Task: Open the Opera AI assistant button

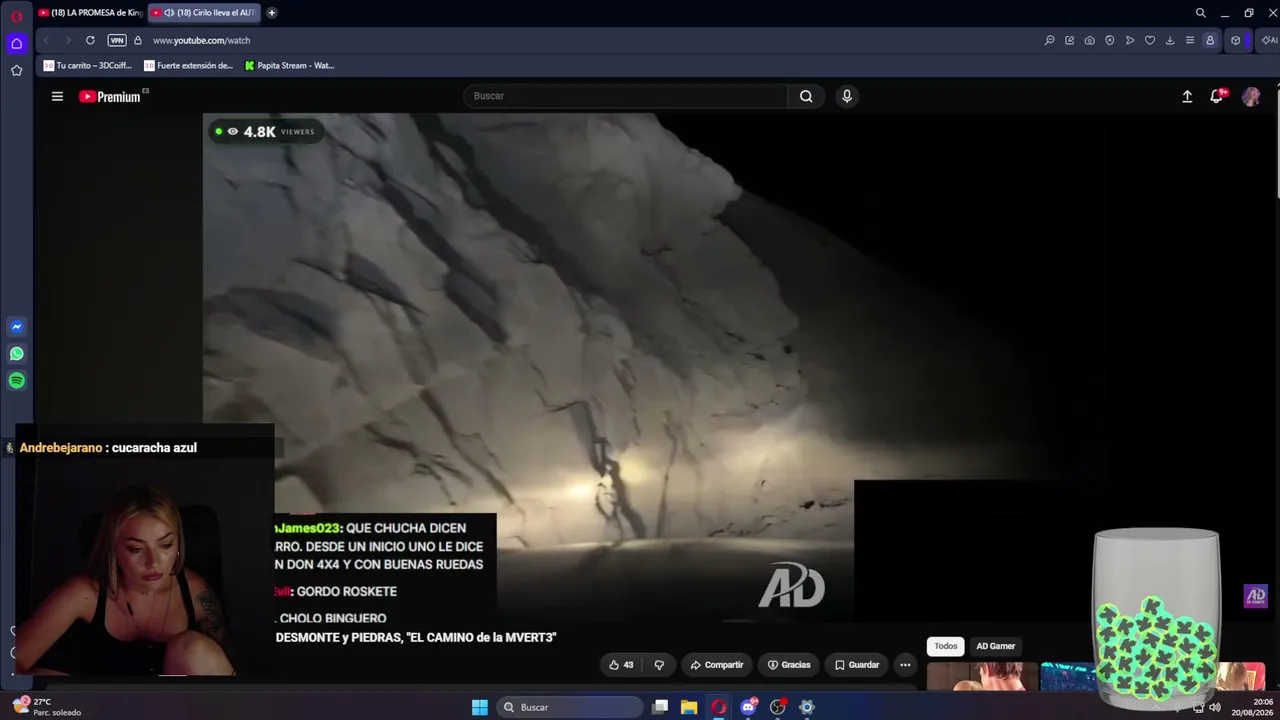Action: [x=1268, y=40]
